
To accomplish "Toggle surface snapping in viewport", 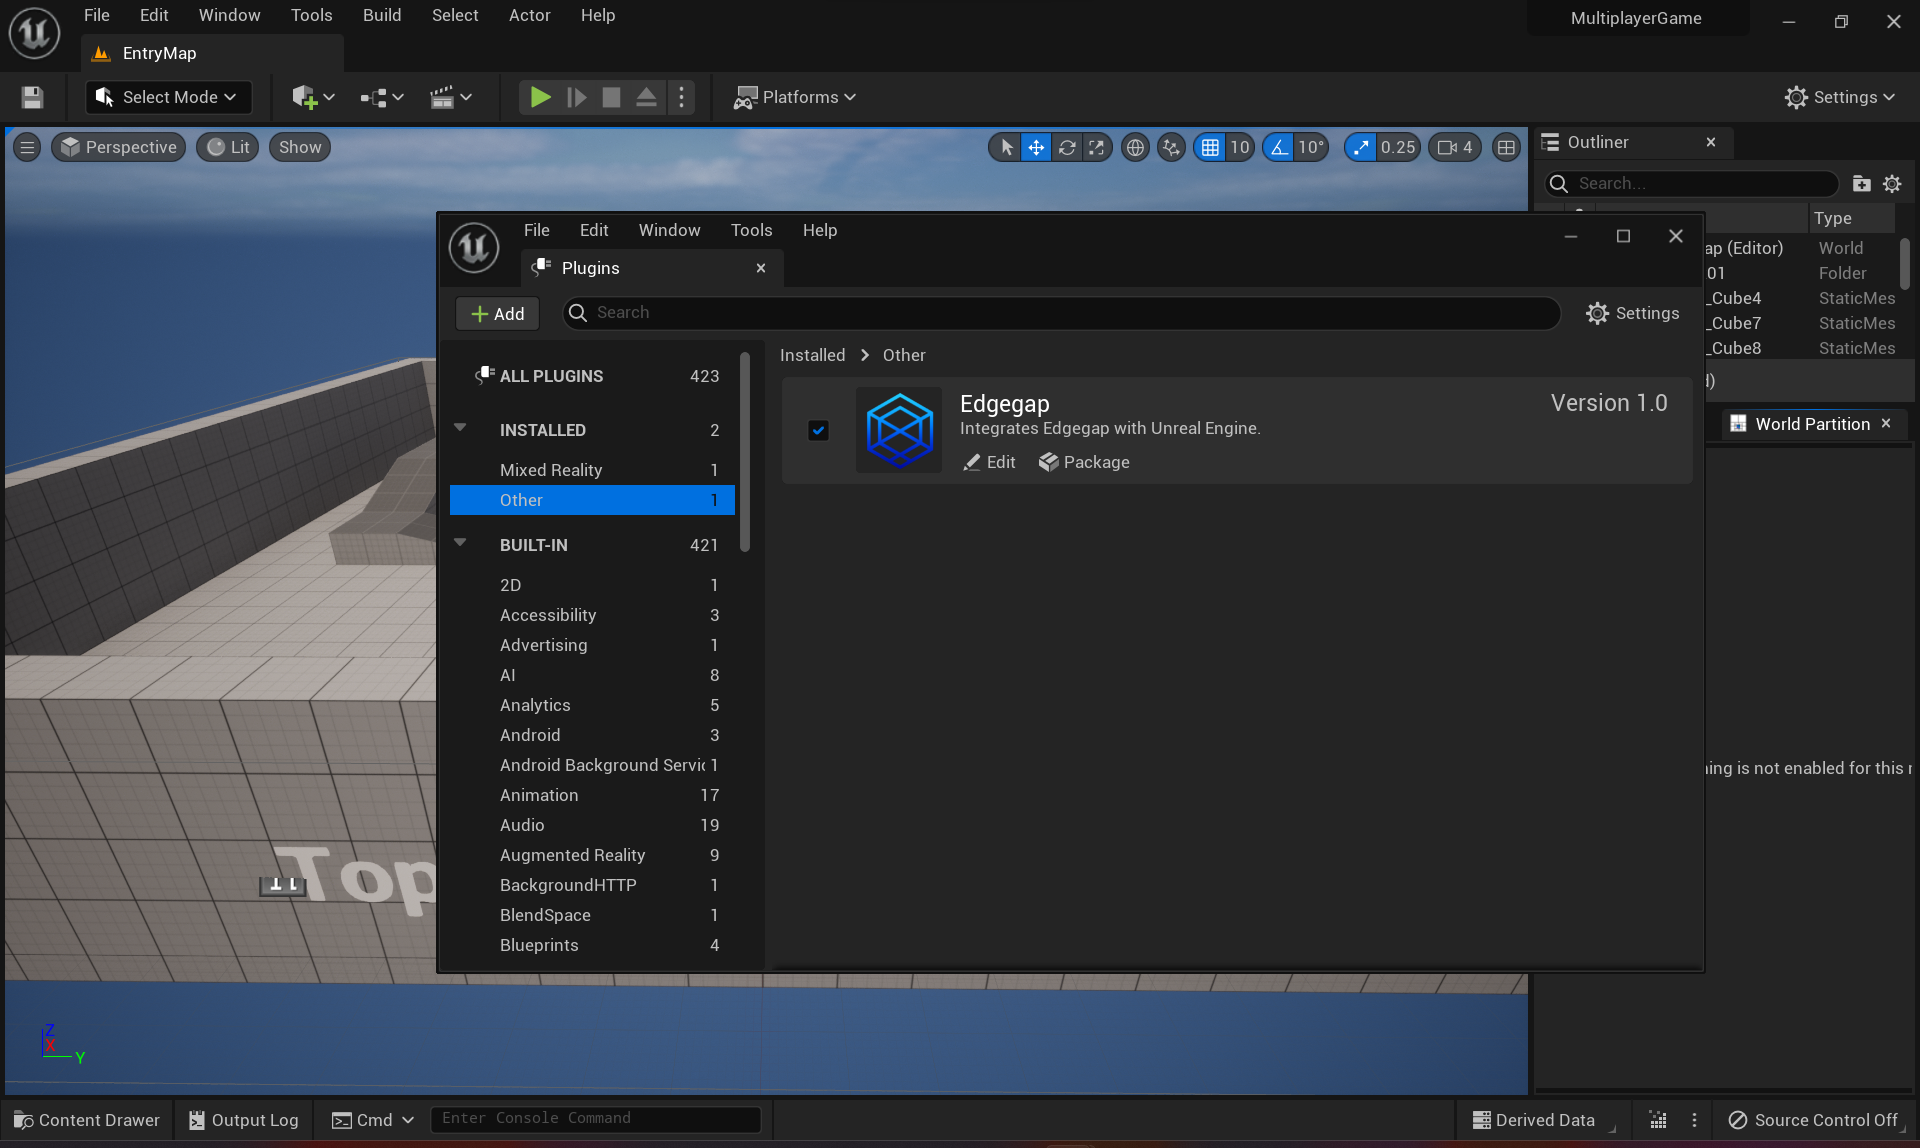I will (1171, 147).
